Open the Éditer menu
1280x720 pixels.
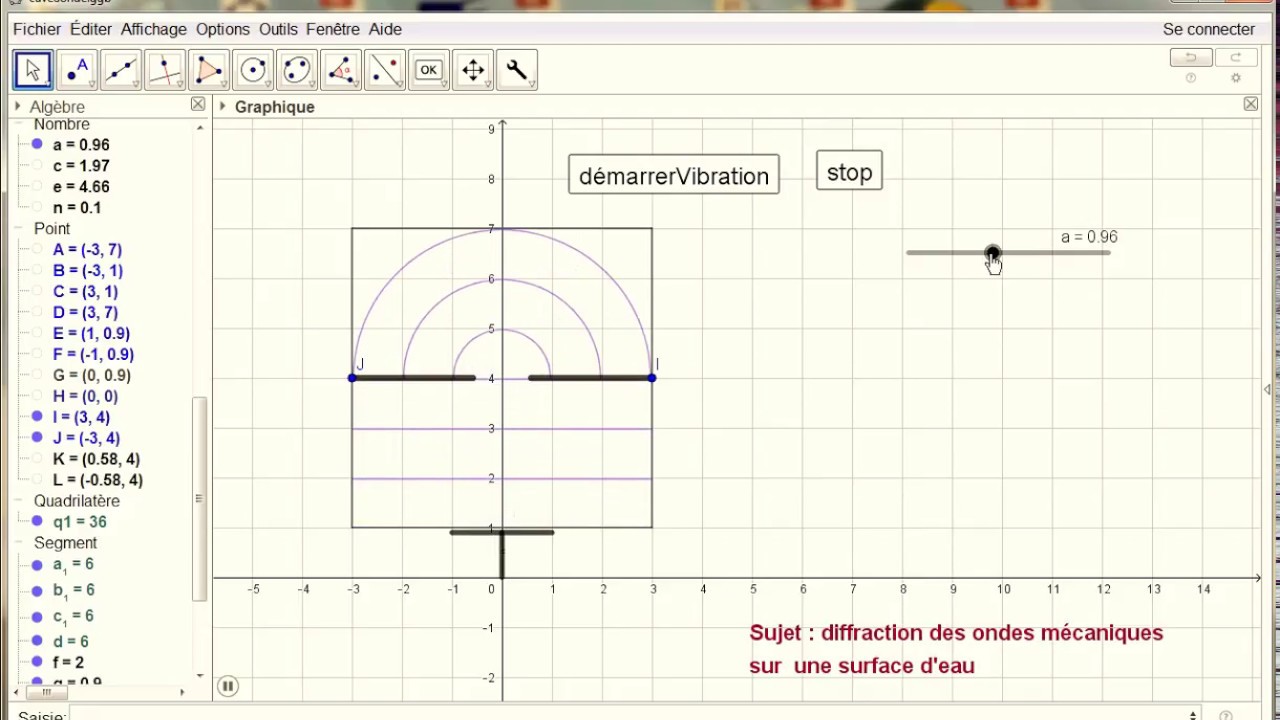pos(91,30)
